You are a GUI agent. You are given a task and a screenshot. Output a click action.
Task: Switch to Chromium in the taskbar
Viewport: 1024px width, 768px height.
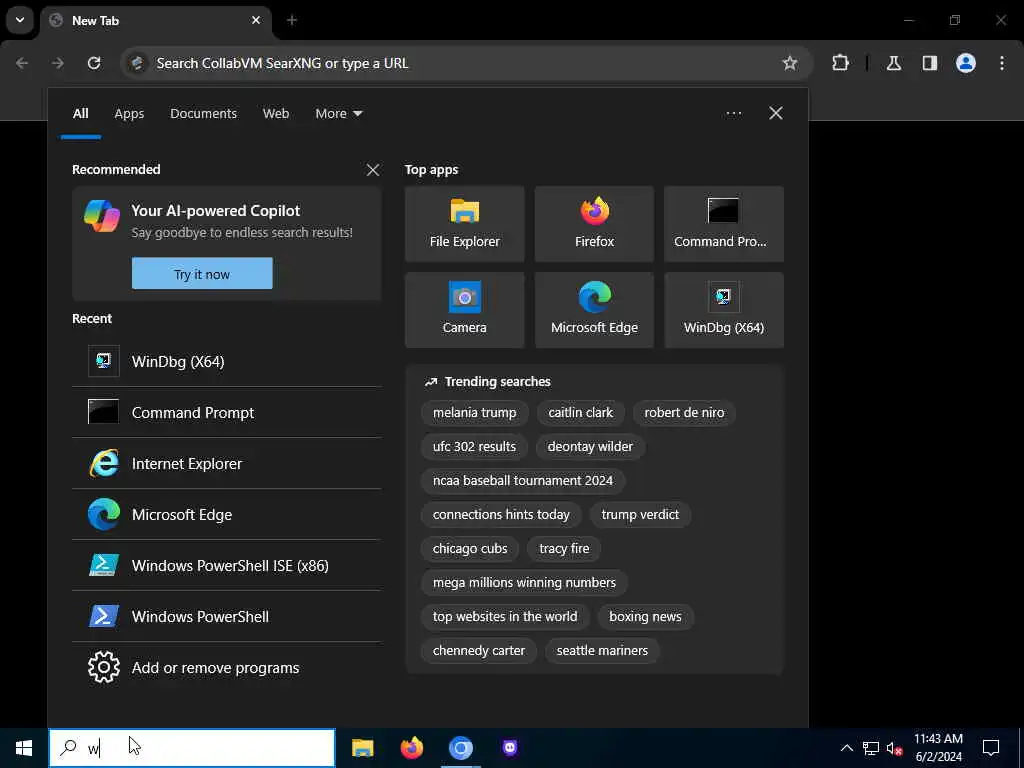coord(460,748)
